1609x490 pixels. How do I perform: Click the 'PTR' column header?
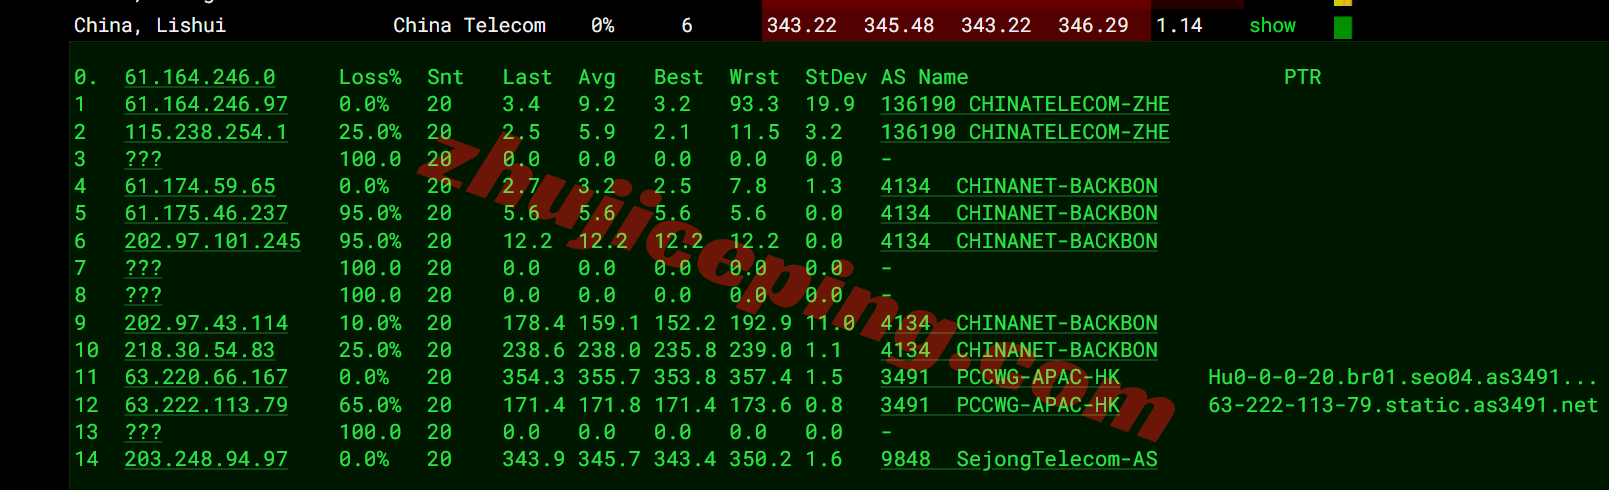[1302, 77]
